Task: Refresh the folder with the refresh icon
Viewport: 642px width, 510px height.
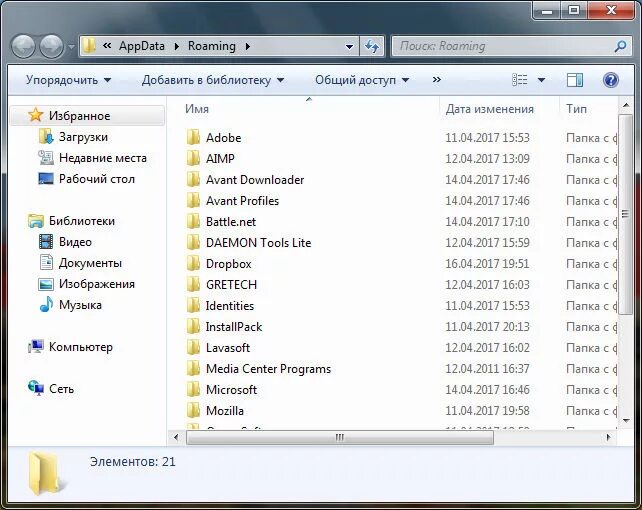Action: click(372, 46)
